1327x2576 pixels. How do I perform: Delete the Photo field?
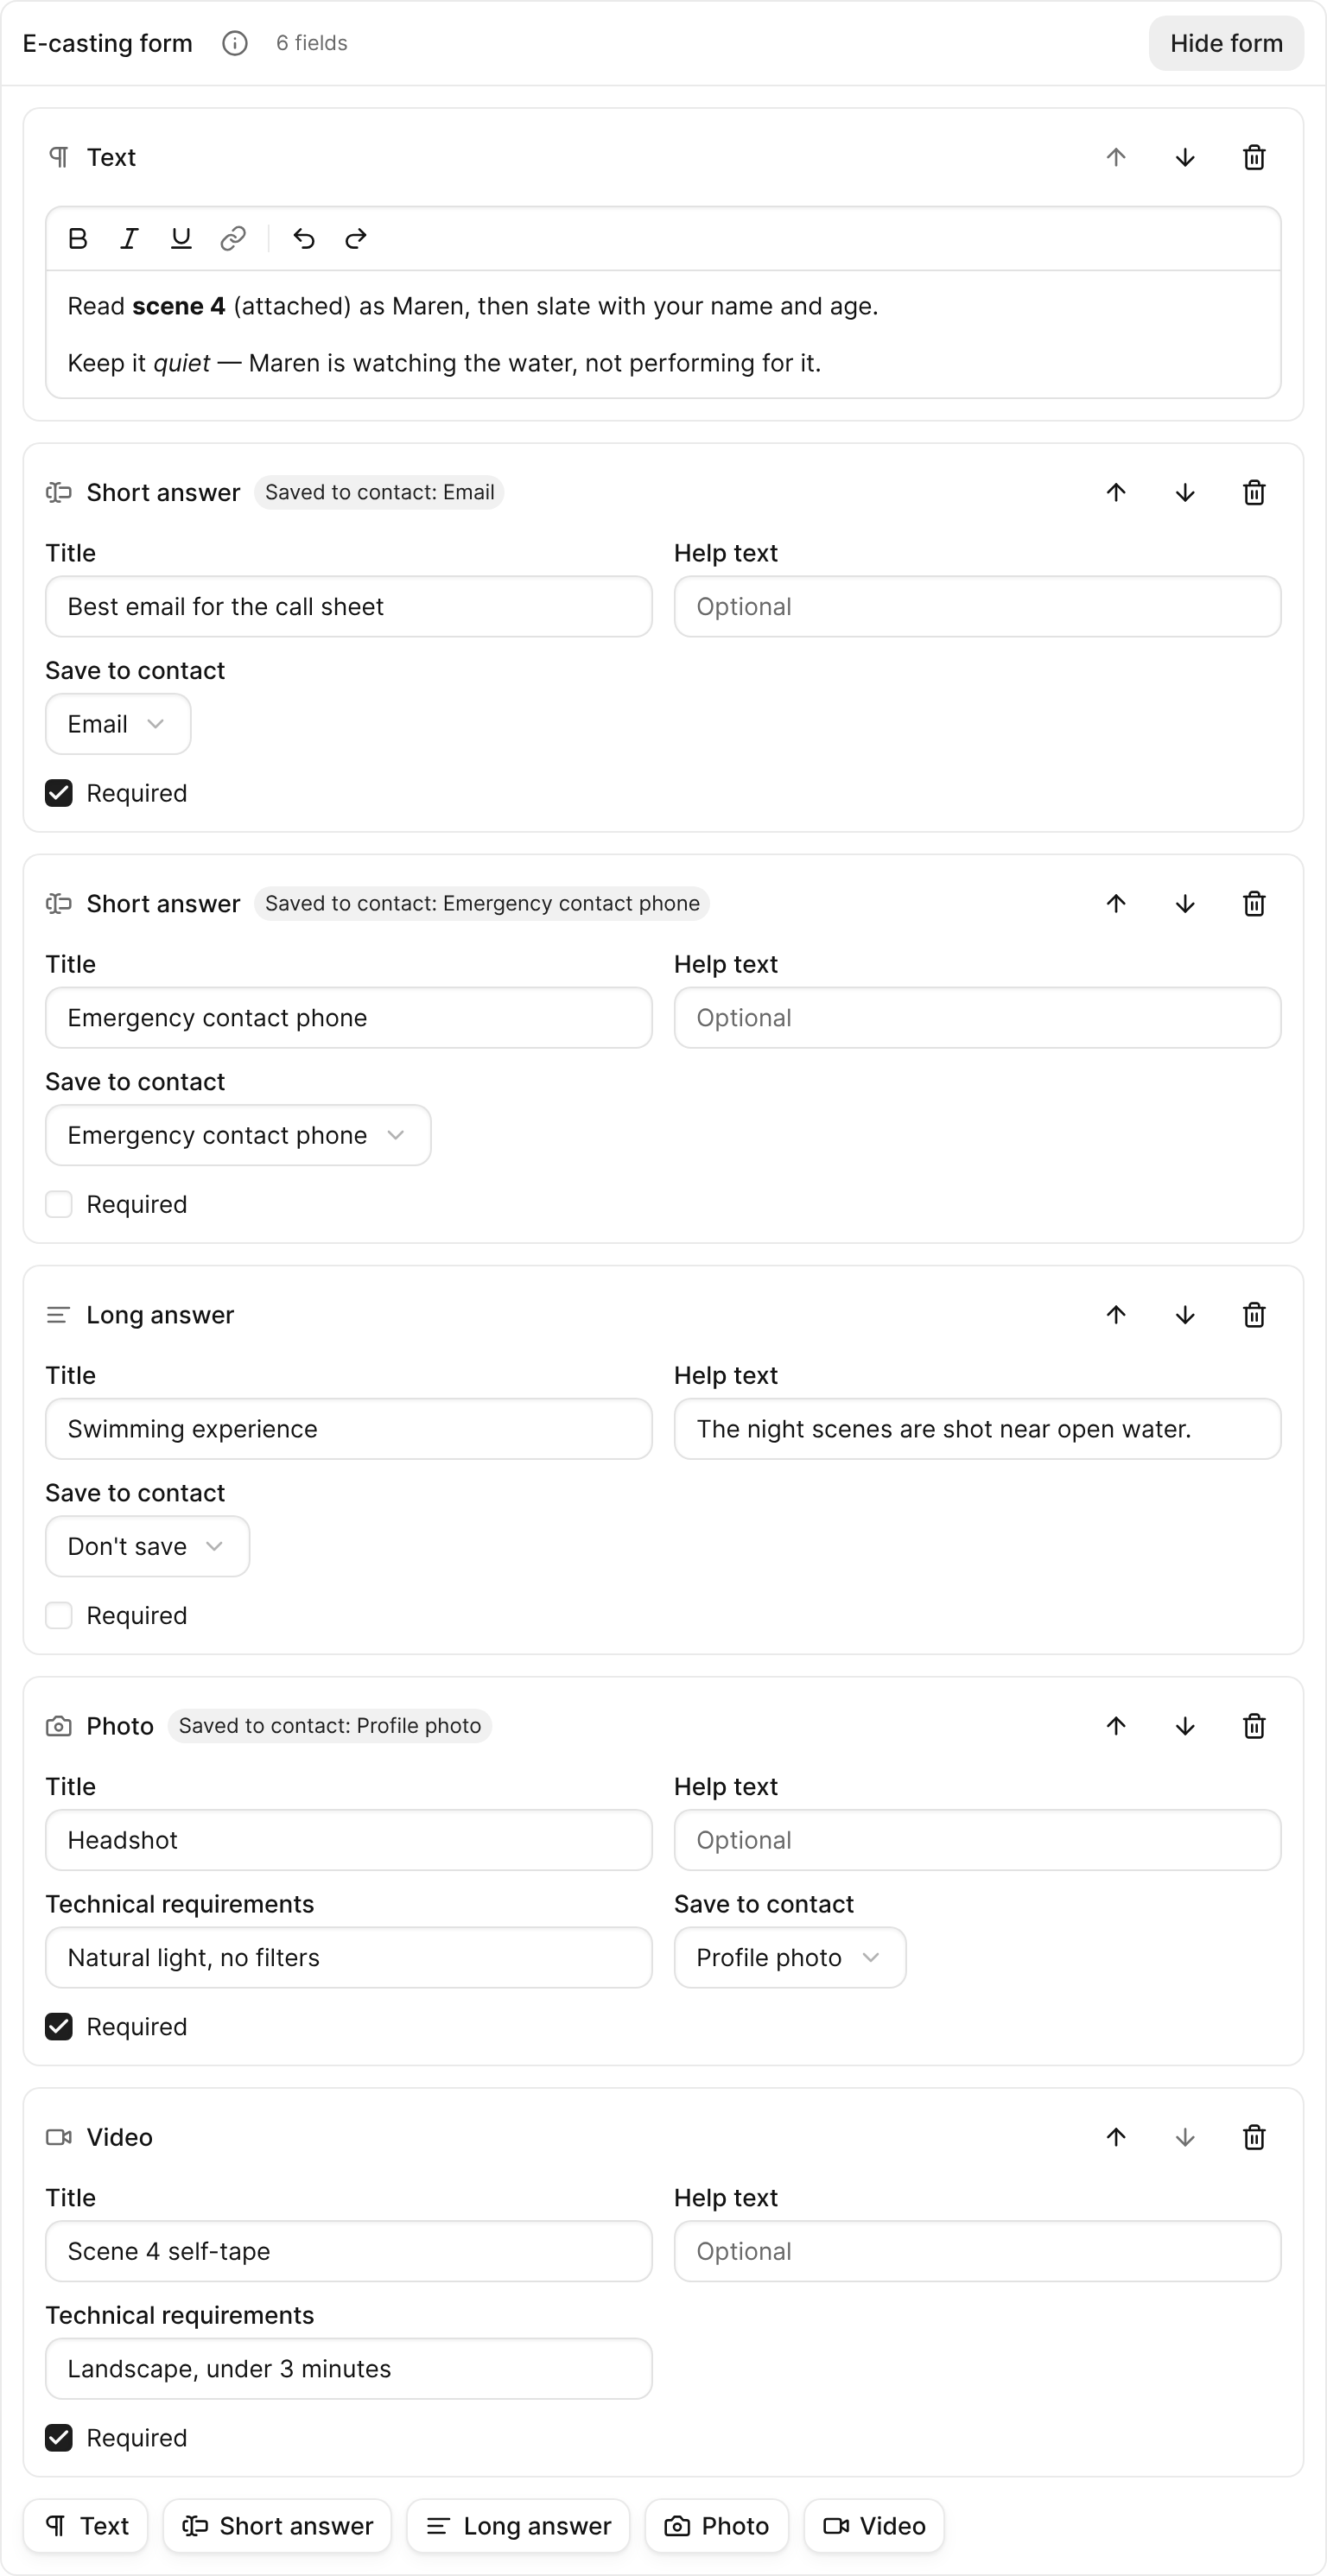coord(1254,1725)
